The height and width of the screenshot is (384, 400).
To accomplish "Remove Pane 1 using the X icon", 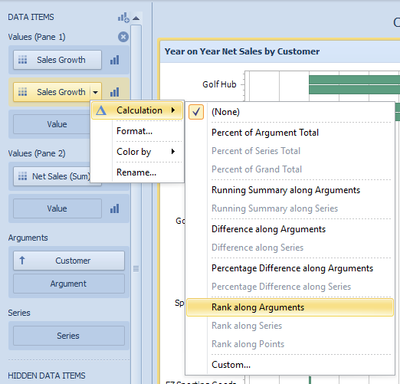I will (123, 37).
